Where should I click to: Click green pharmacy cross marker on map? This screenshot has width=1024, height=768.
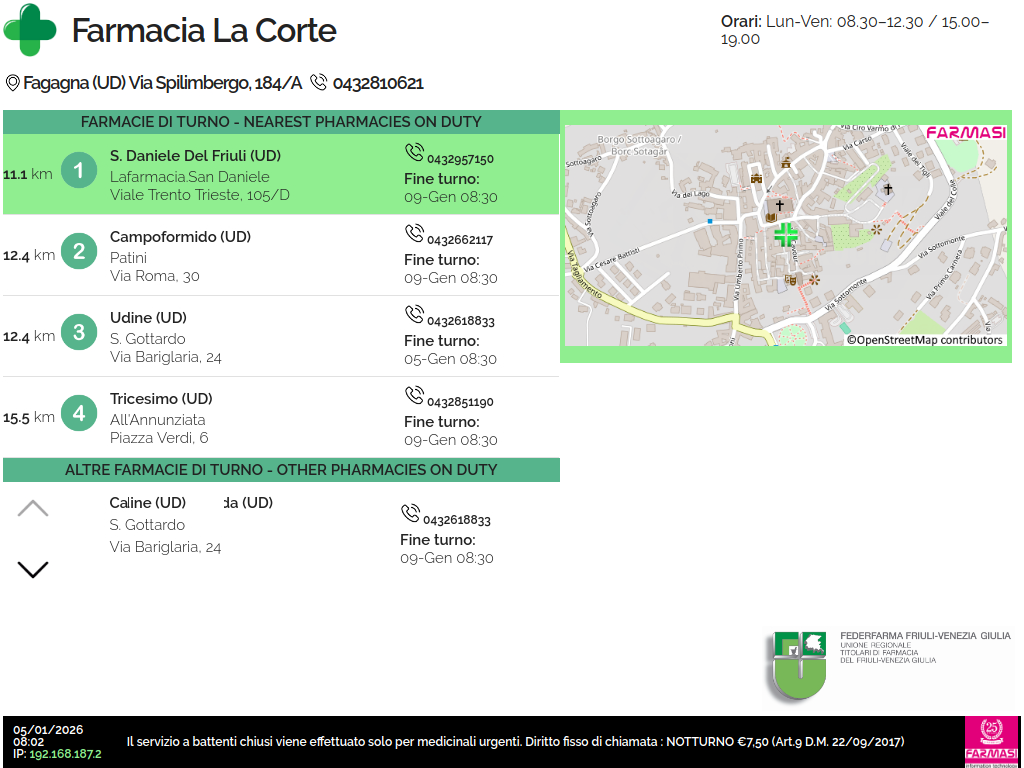pyautogui.click(x=786, y=235)
